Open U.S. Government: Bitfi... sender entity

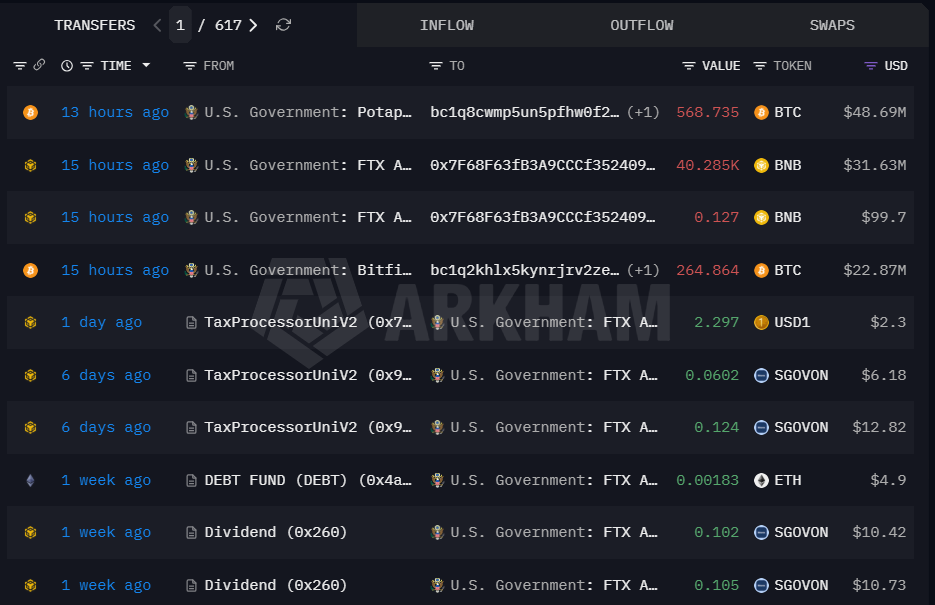pos(308,271)
